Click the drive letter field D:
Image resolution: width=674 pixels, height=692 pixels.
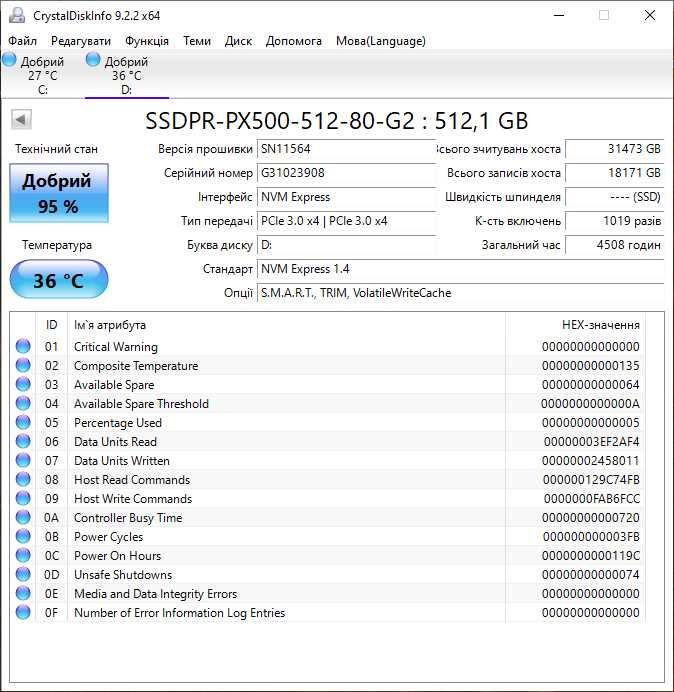[346, 244]
